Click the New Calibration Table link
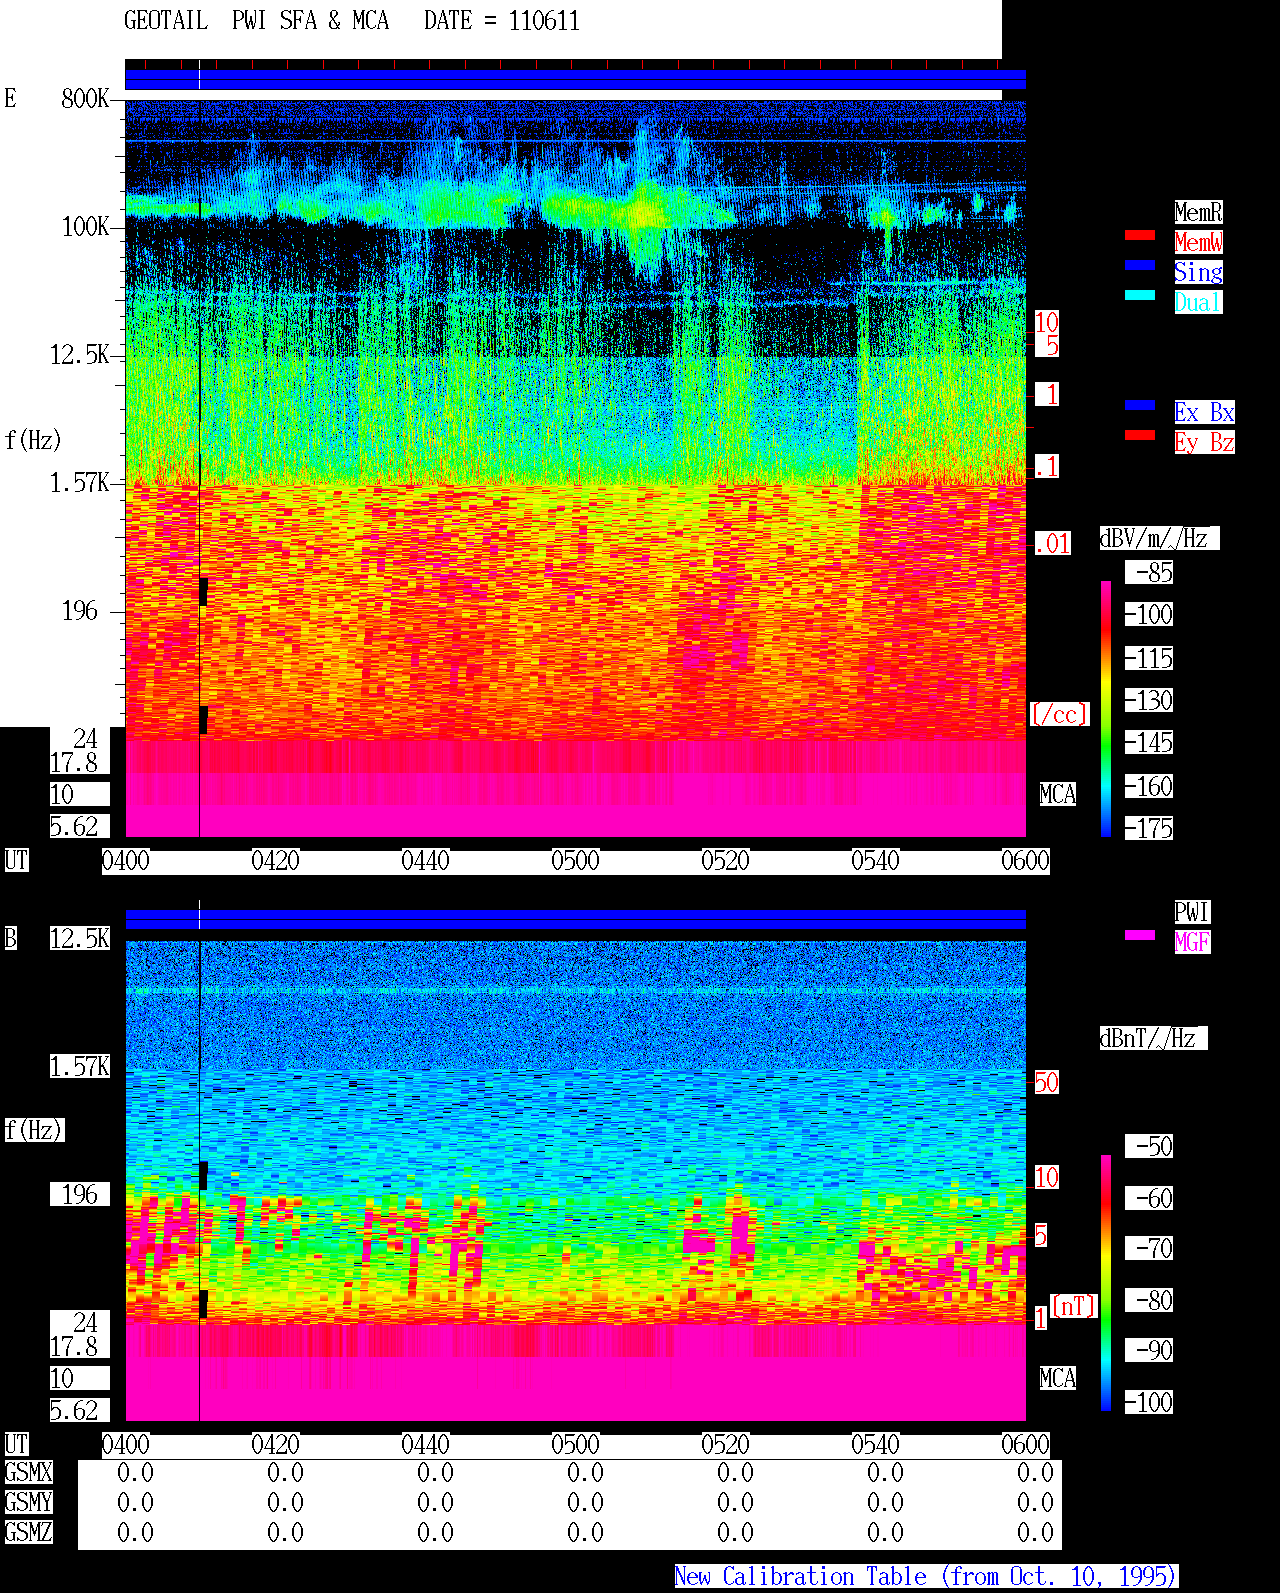This screenshot has width=1280, height=1593. click(926, 1577)
